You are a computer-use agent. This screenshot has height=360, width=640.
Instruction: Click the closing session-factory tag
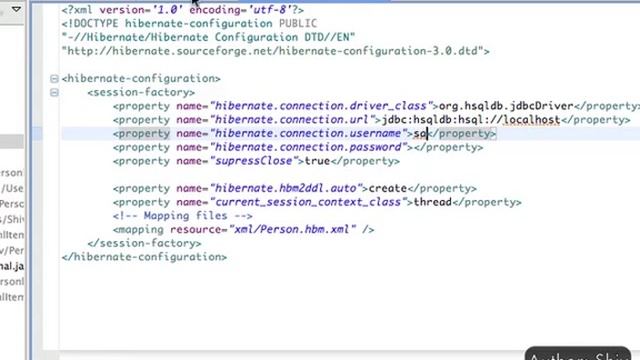coord(144,244)
